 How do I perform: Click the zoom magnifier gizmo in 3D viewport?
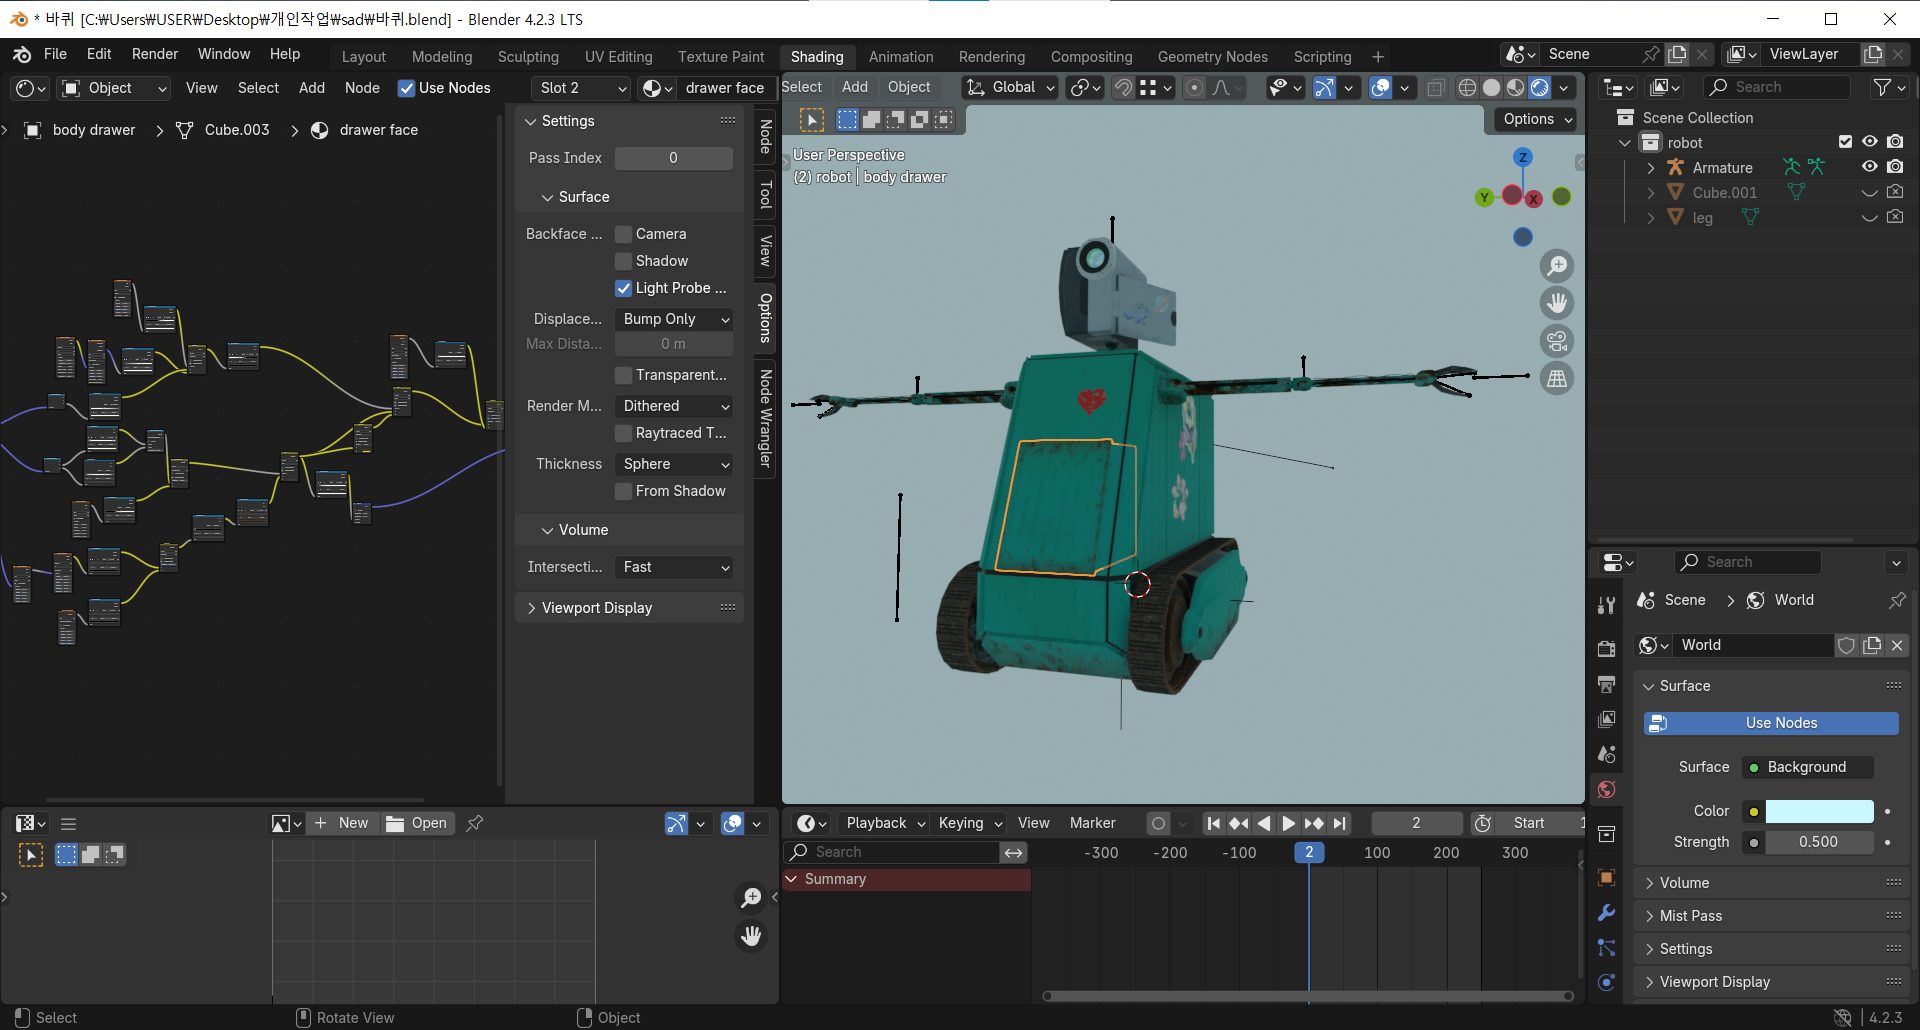(1557, 266)
